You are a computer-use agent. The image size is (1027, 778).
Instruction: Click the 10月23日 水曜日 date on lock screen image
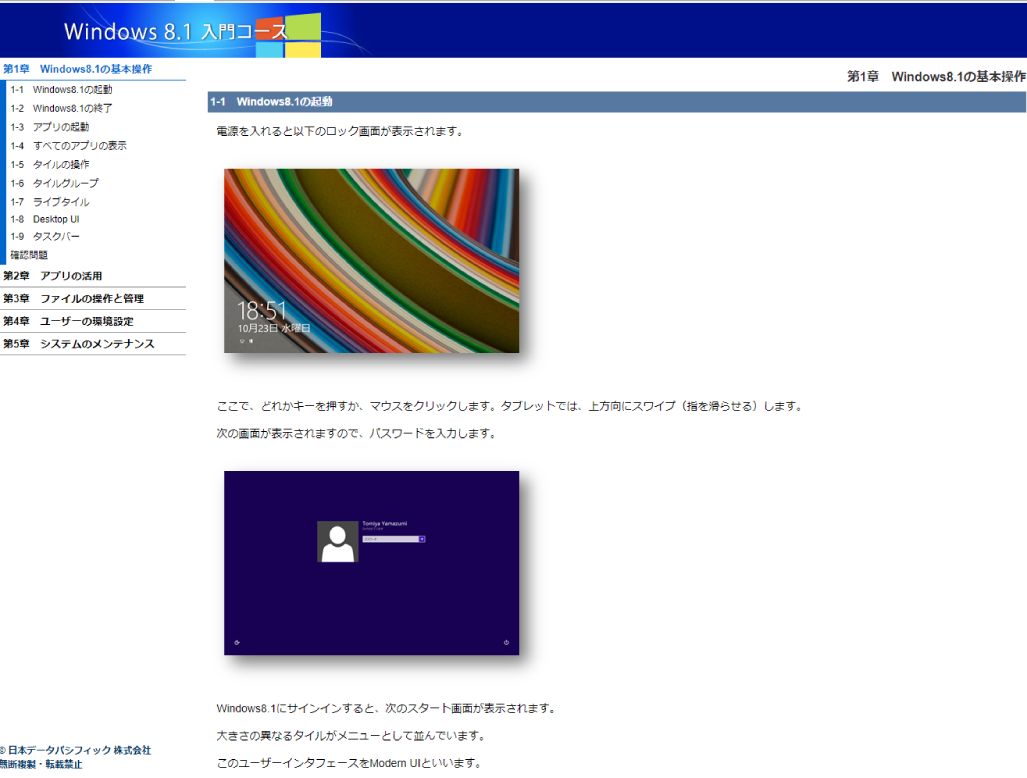point(274,328)
